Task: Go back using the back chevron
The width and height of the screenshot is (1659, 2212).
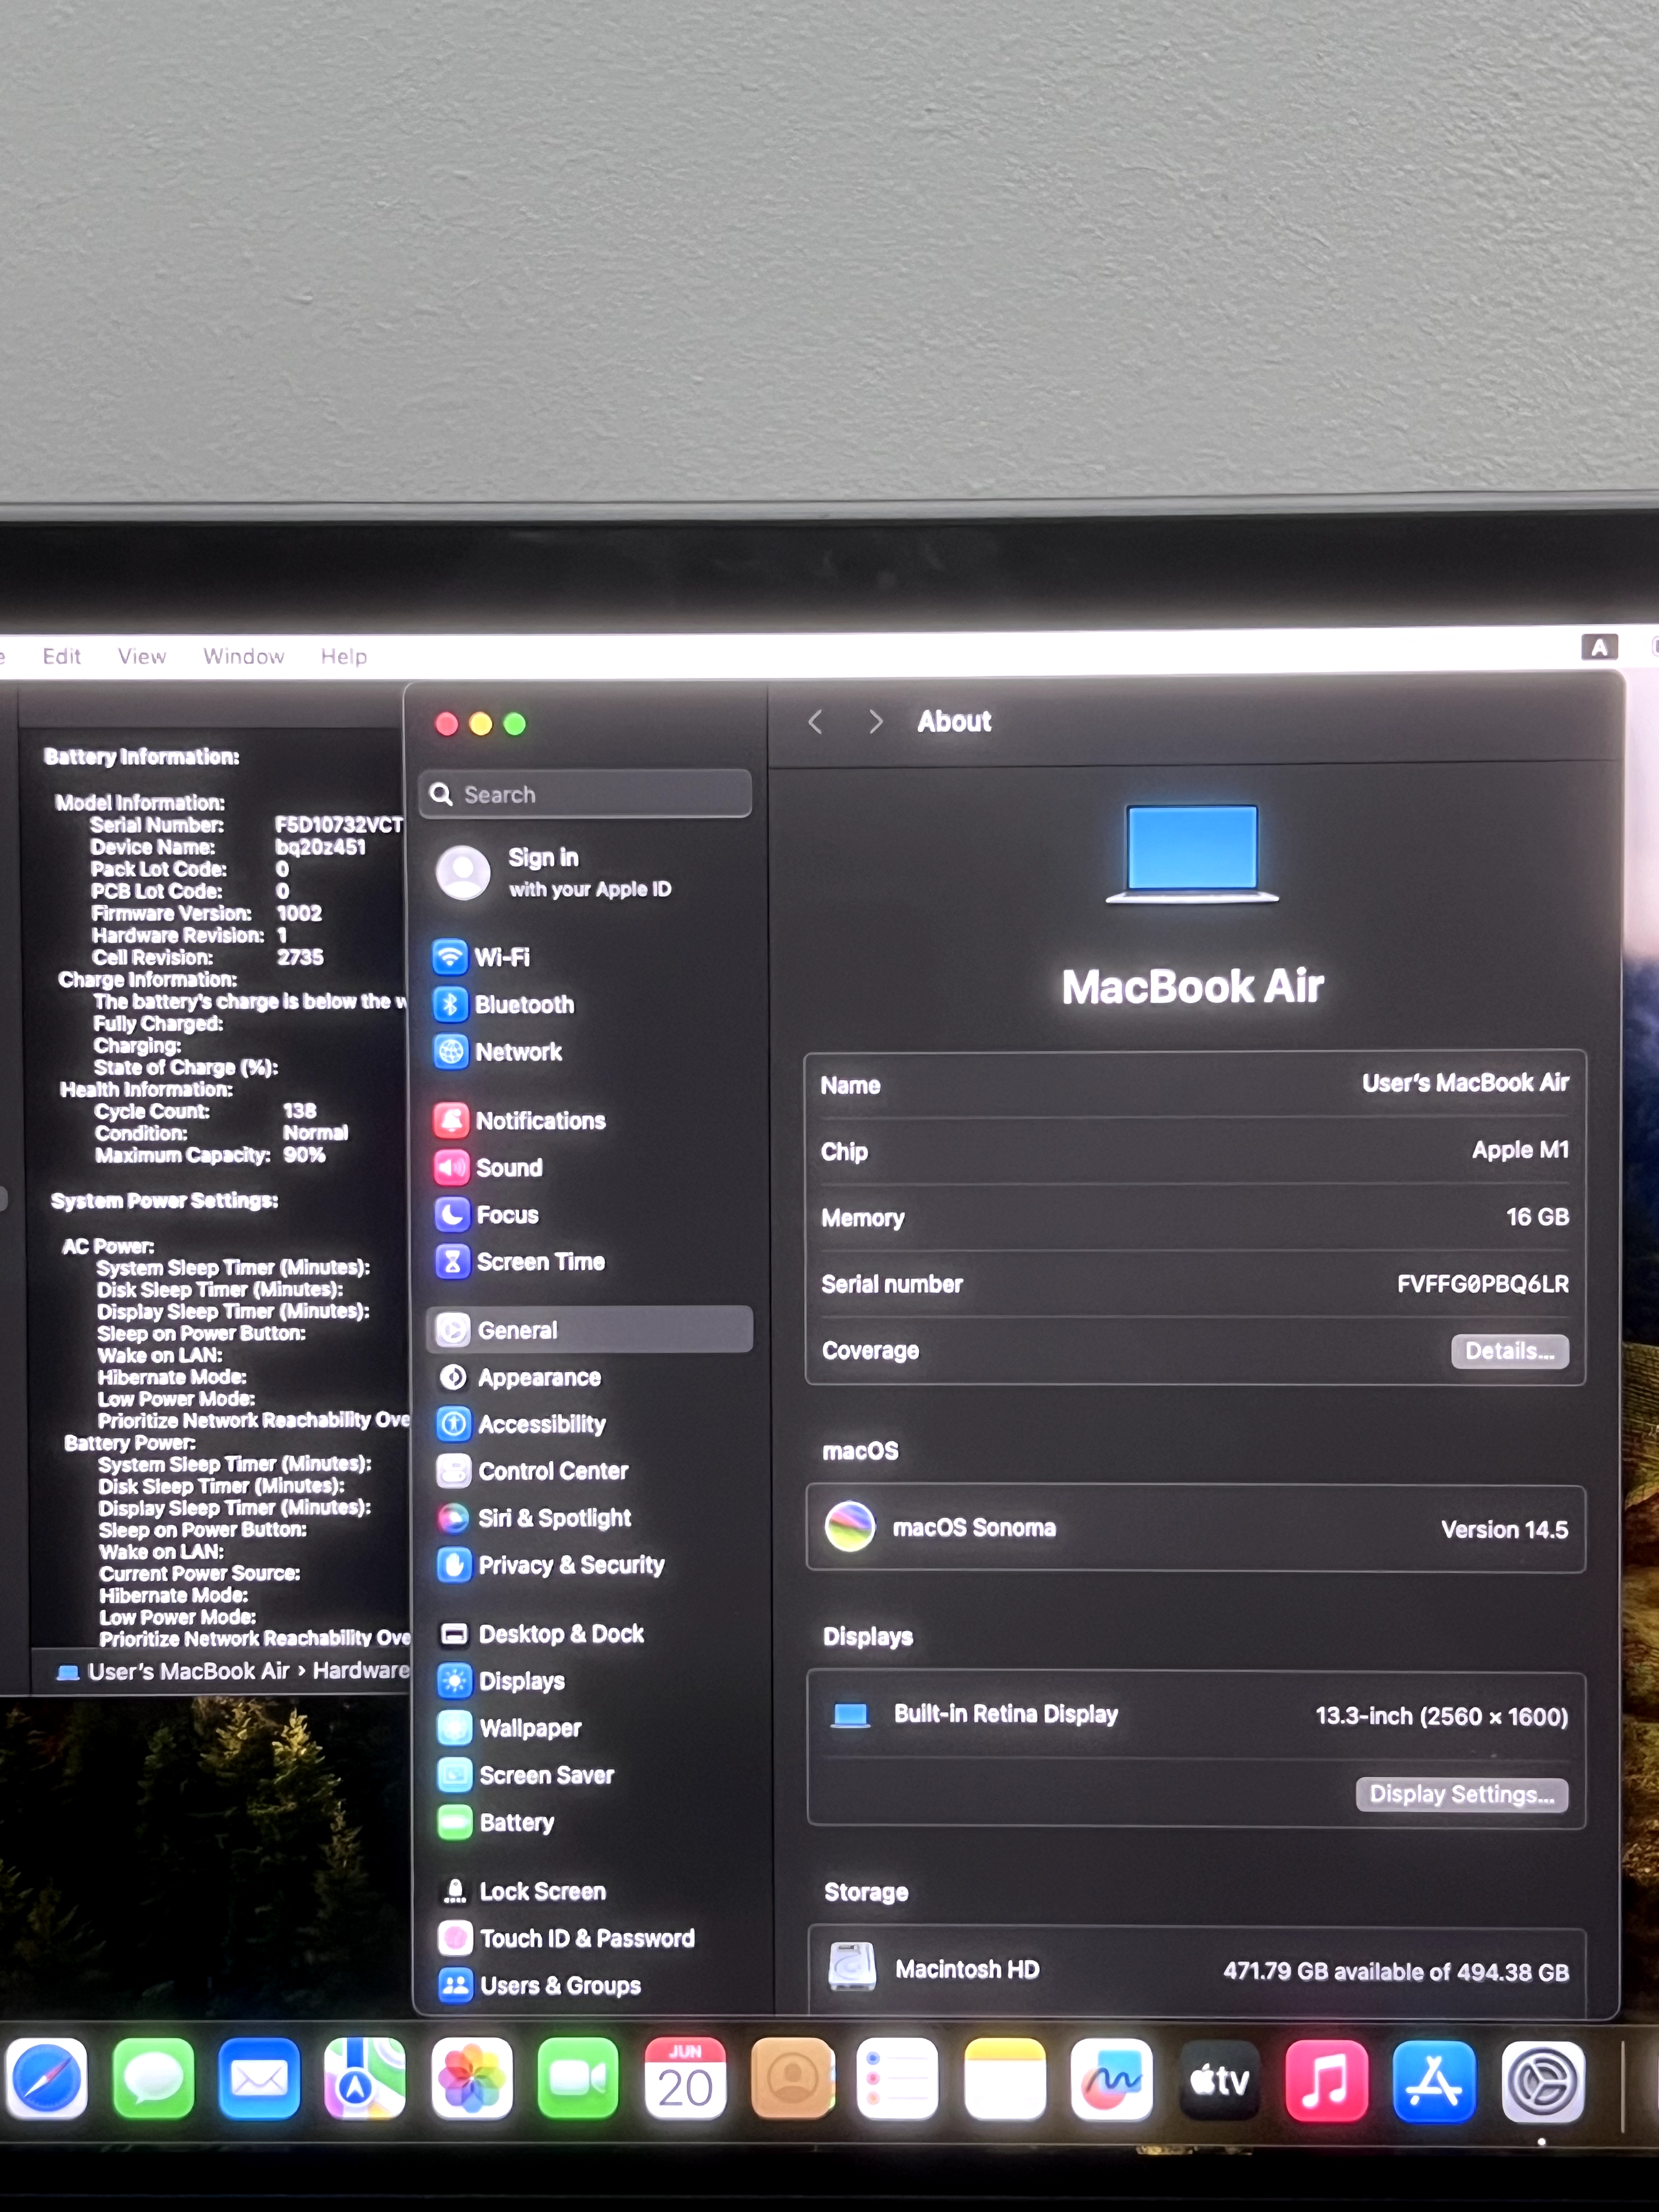Action: pos(816,722)
